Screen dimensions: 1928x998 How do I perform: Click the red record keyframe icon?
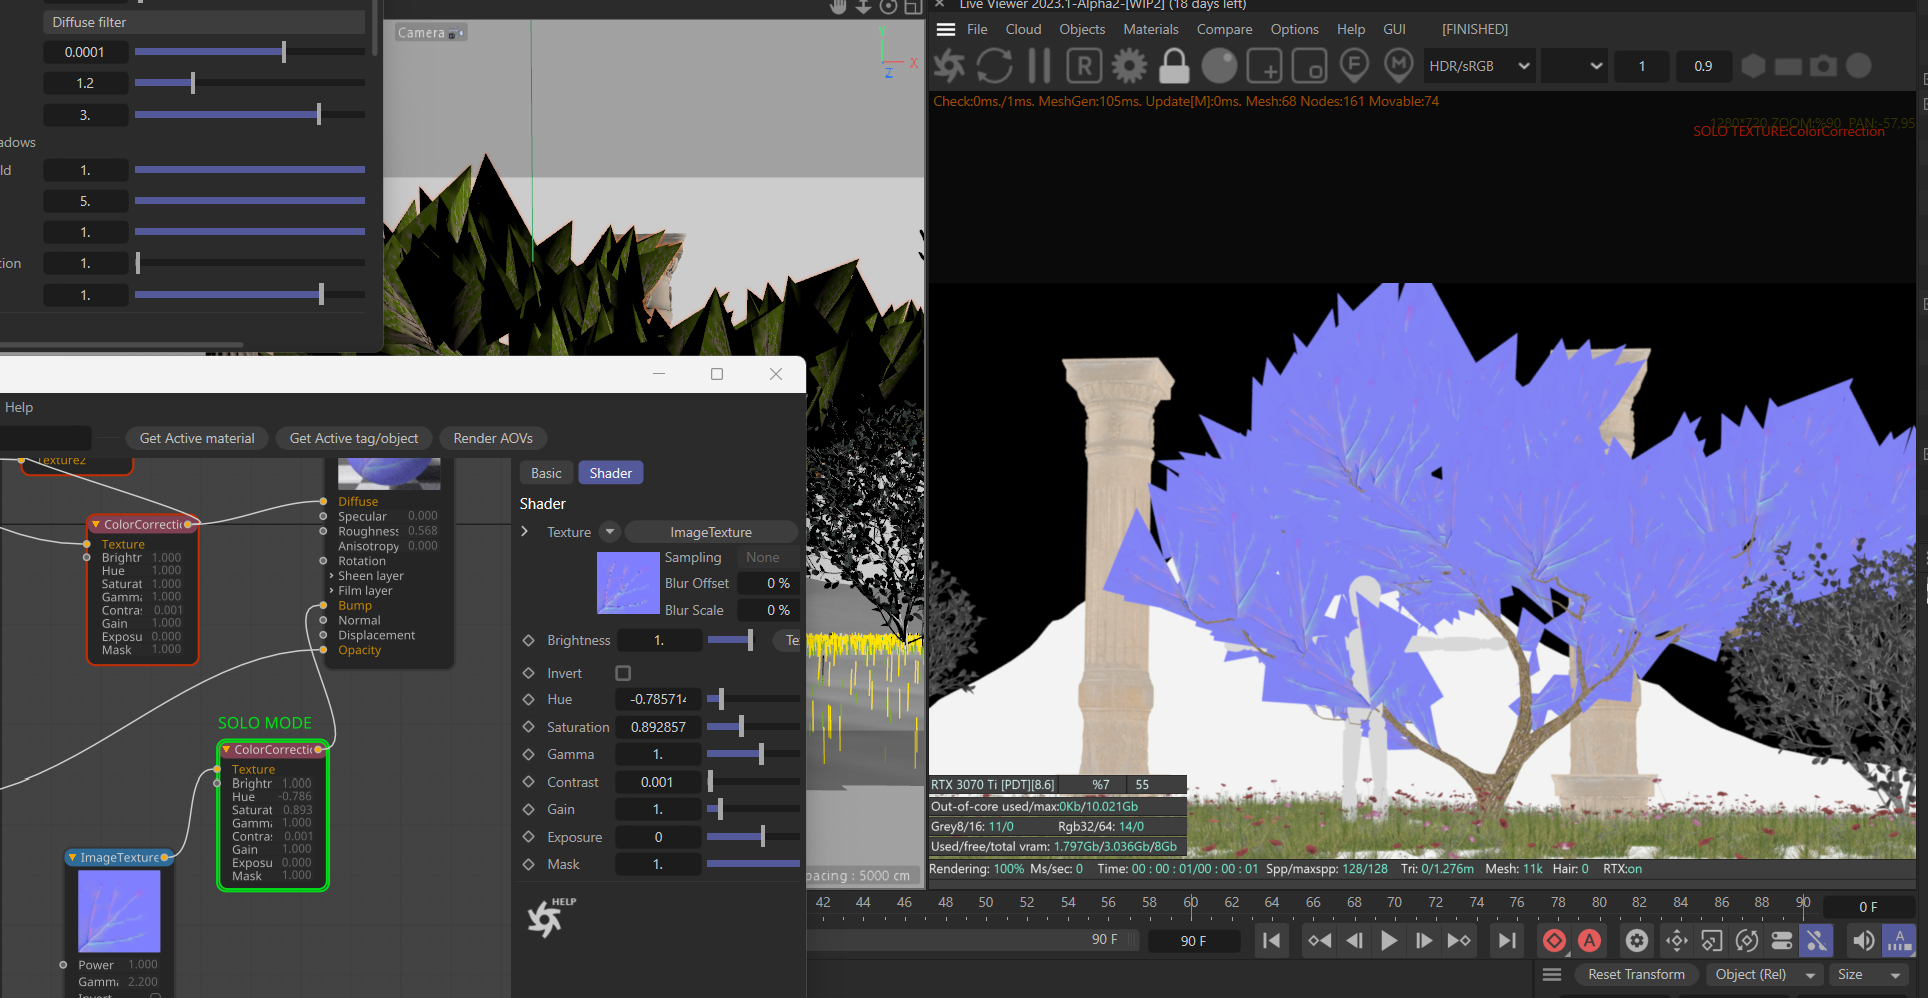click(1554, 940)
